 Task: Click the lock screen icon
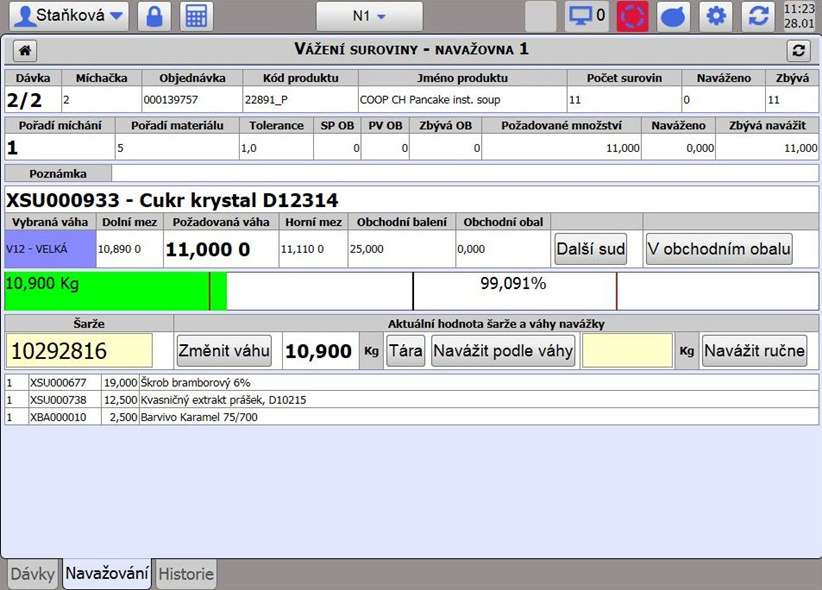pyautogui.click(x=154, y=16)
